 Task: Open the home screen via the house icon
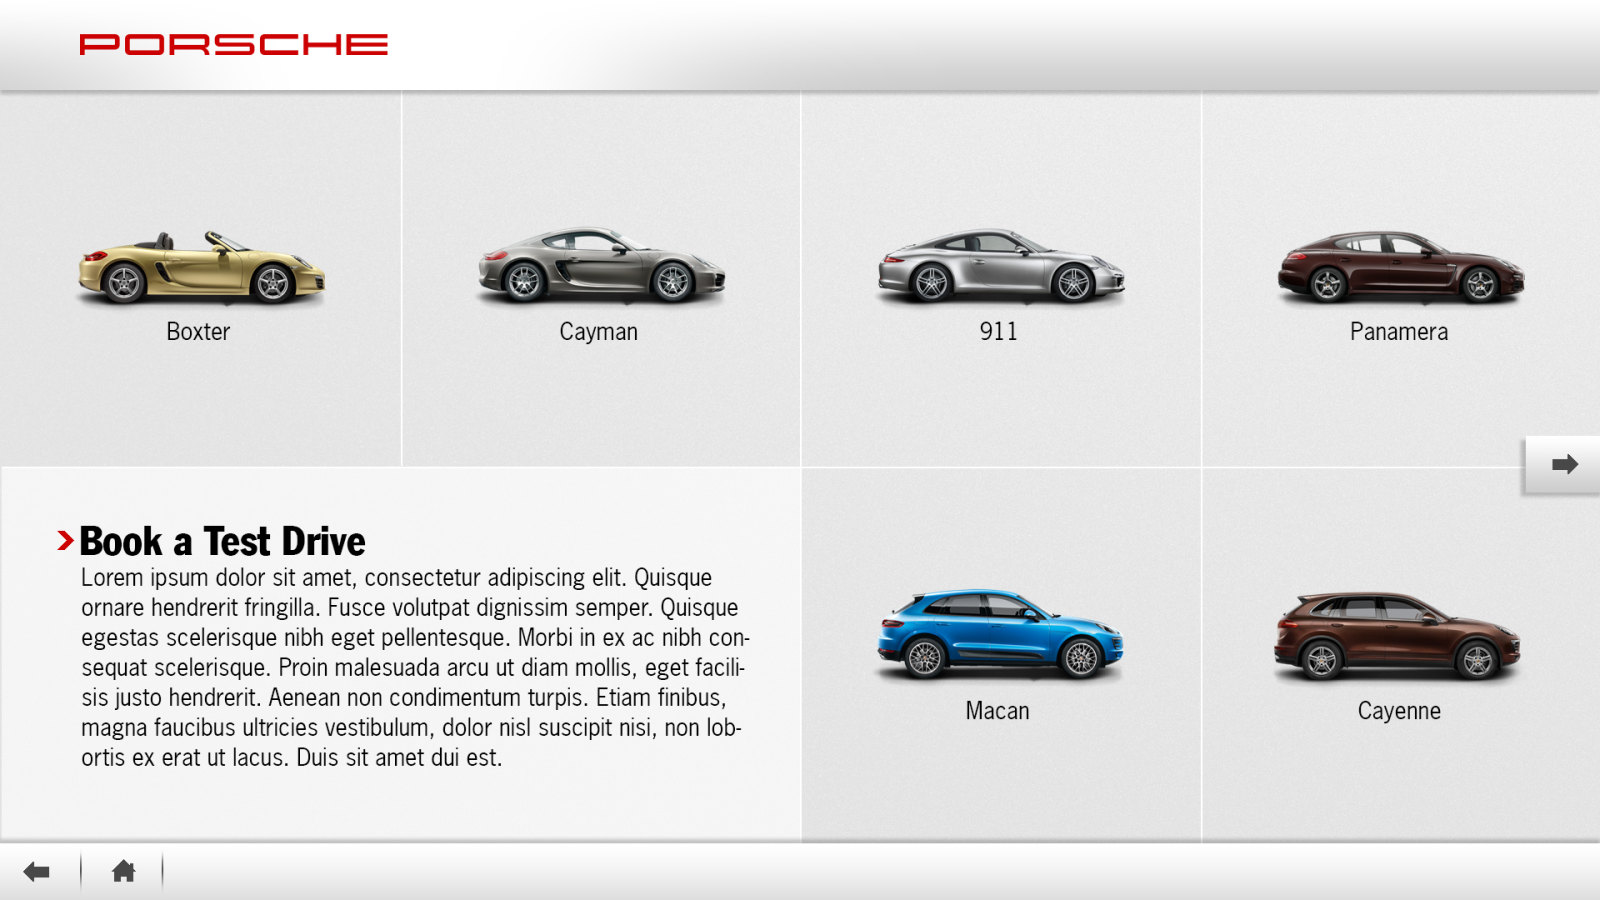tap(123, 871)
